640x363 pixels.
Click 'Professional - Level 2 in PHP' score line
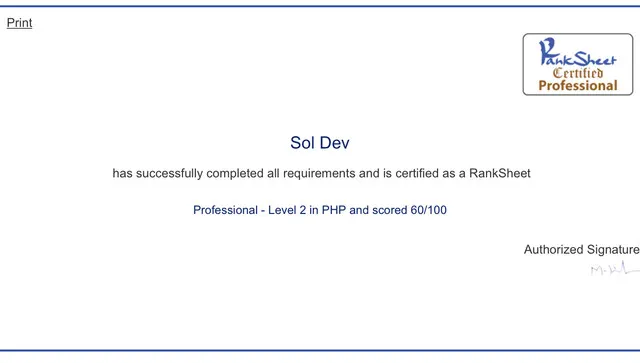[x=320, y=210]
